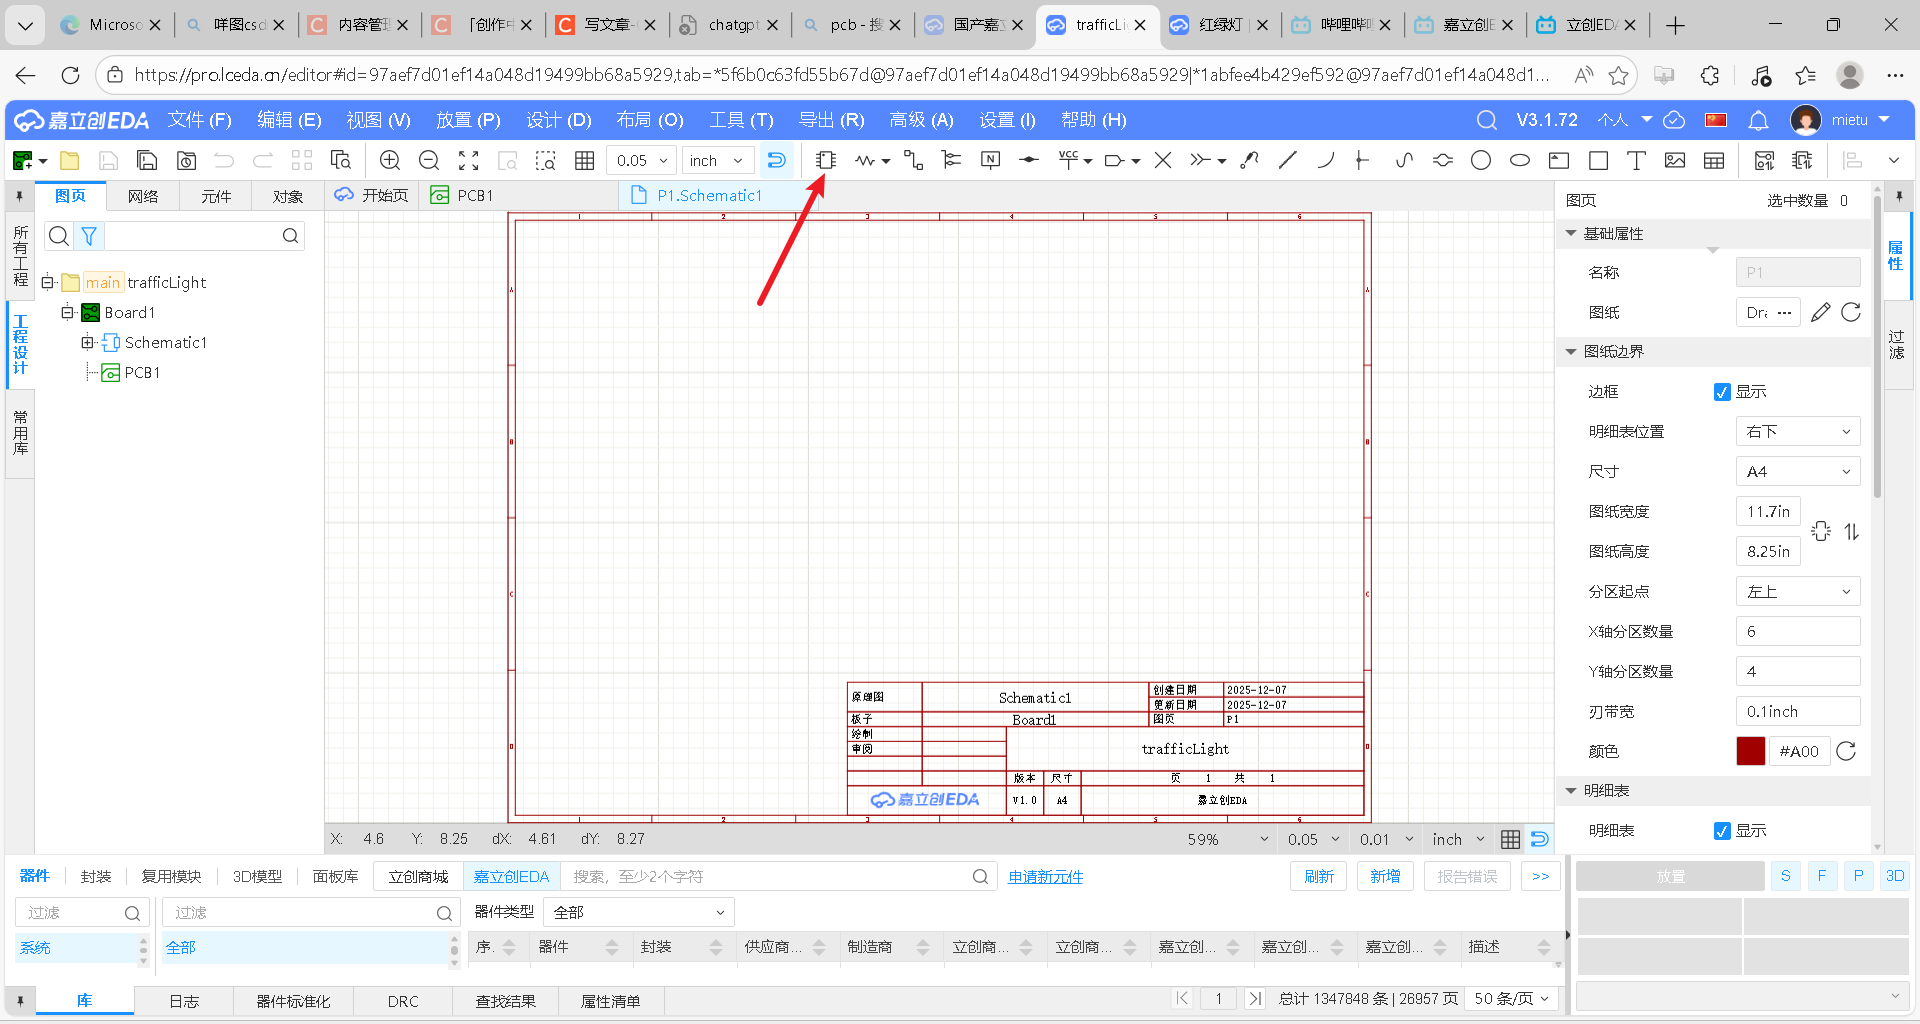This screenshot has height=1024, width=1920.
Task: Open the 放置 (P) menu
Action: click(468, 120)
